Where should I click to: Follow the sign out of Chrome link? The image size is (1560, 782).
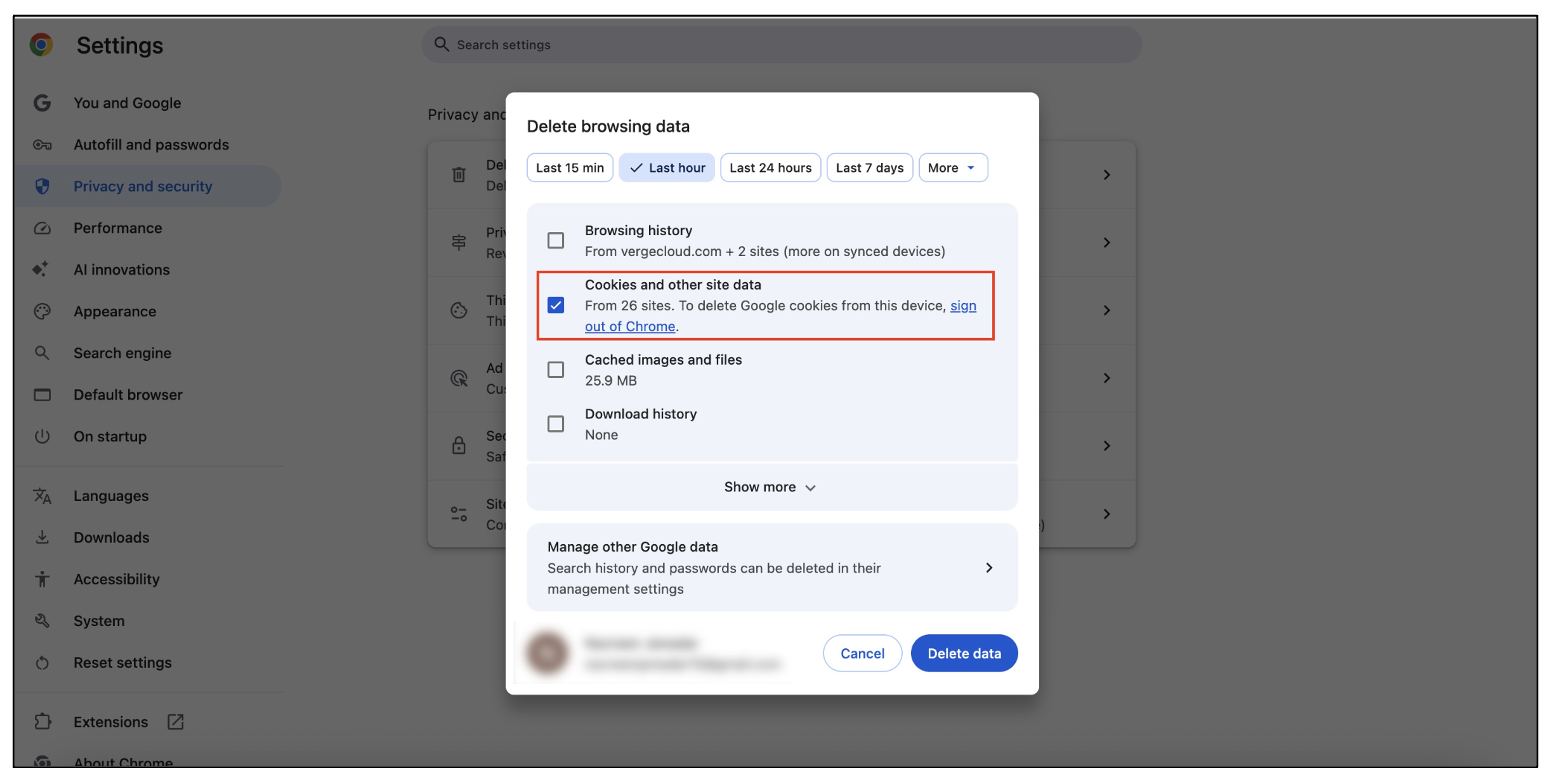click(630, 326)
